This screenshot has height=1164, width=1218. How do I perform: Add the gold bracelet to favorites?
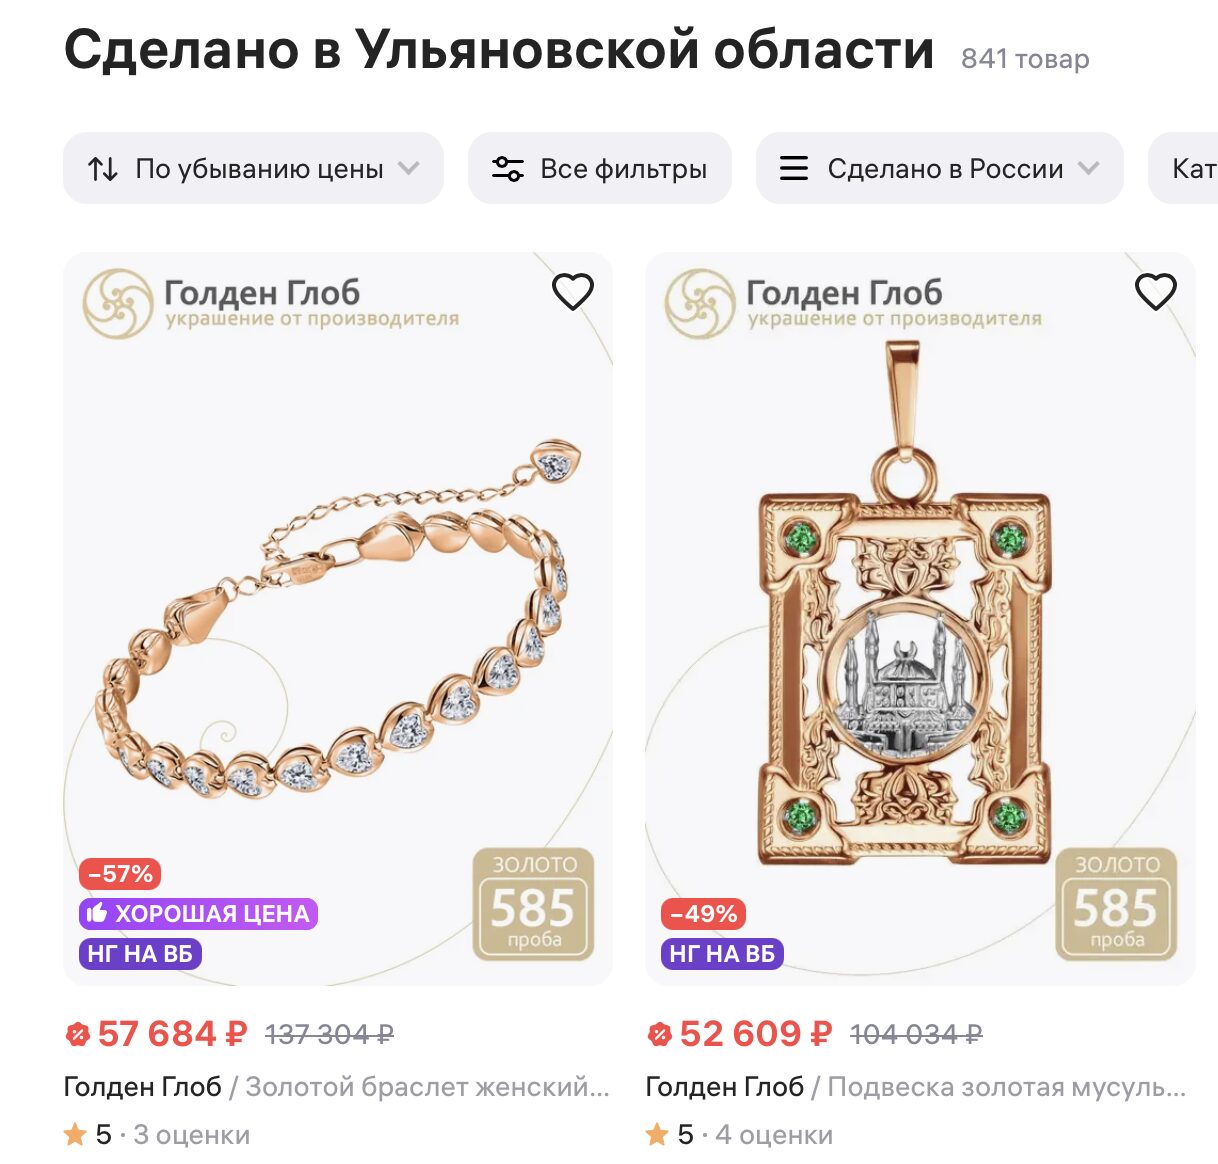pyautogui.click(x=573, y=292)
